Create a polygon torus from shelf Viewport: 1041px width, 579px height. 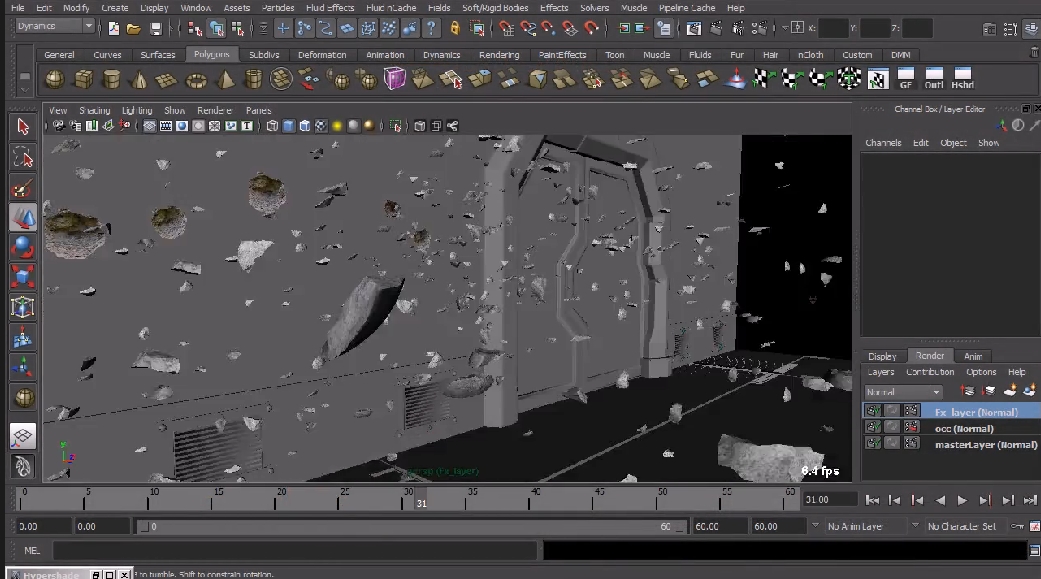(196, 80)
